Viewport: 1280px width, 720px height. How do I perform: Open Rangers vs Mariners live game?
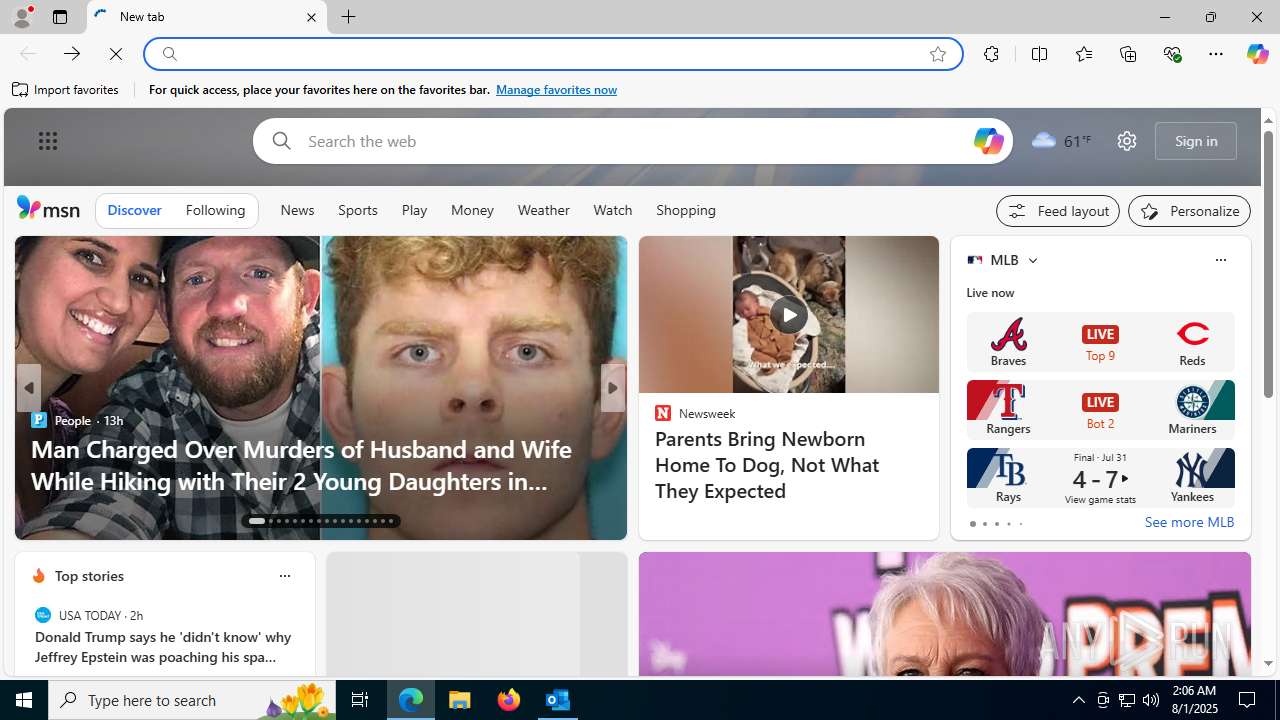pyautogui.click(x=1100, y=409)
